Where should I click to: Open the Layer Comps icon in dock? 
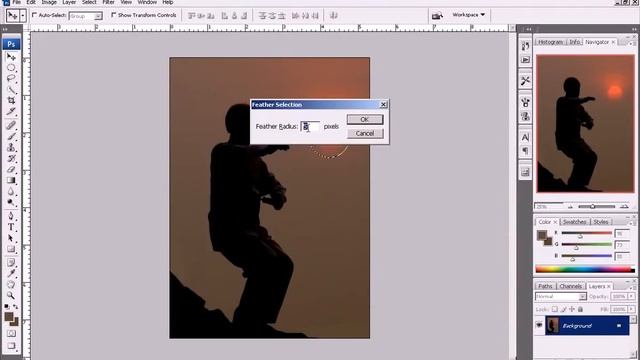(525, 172)
